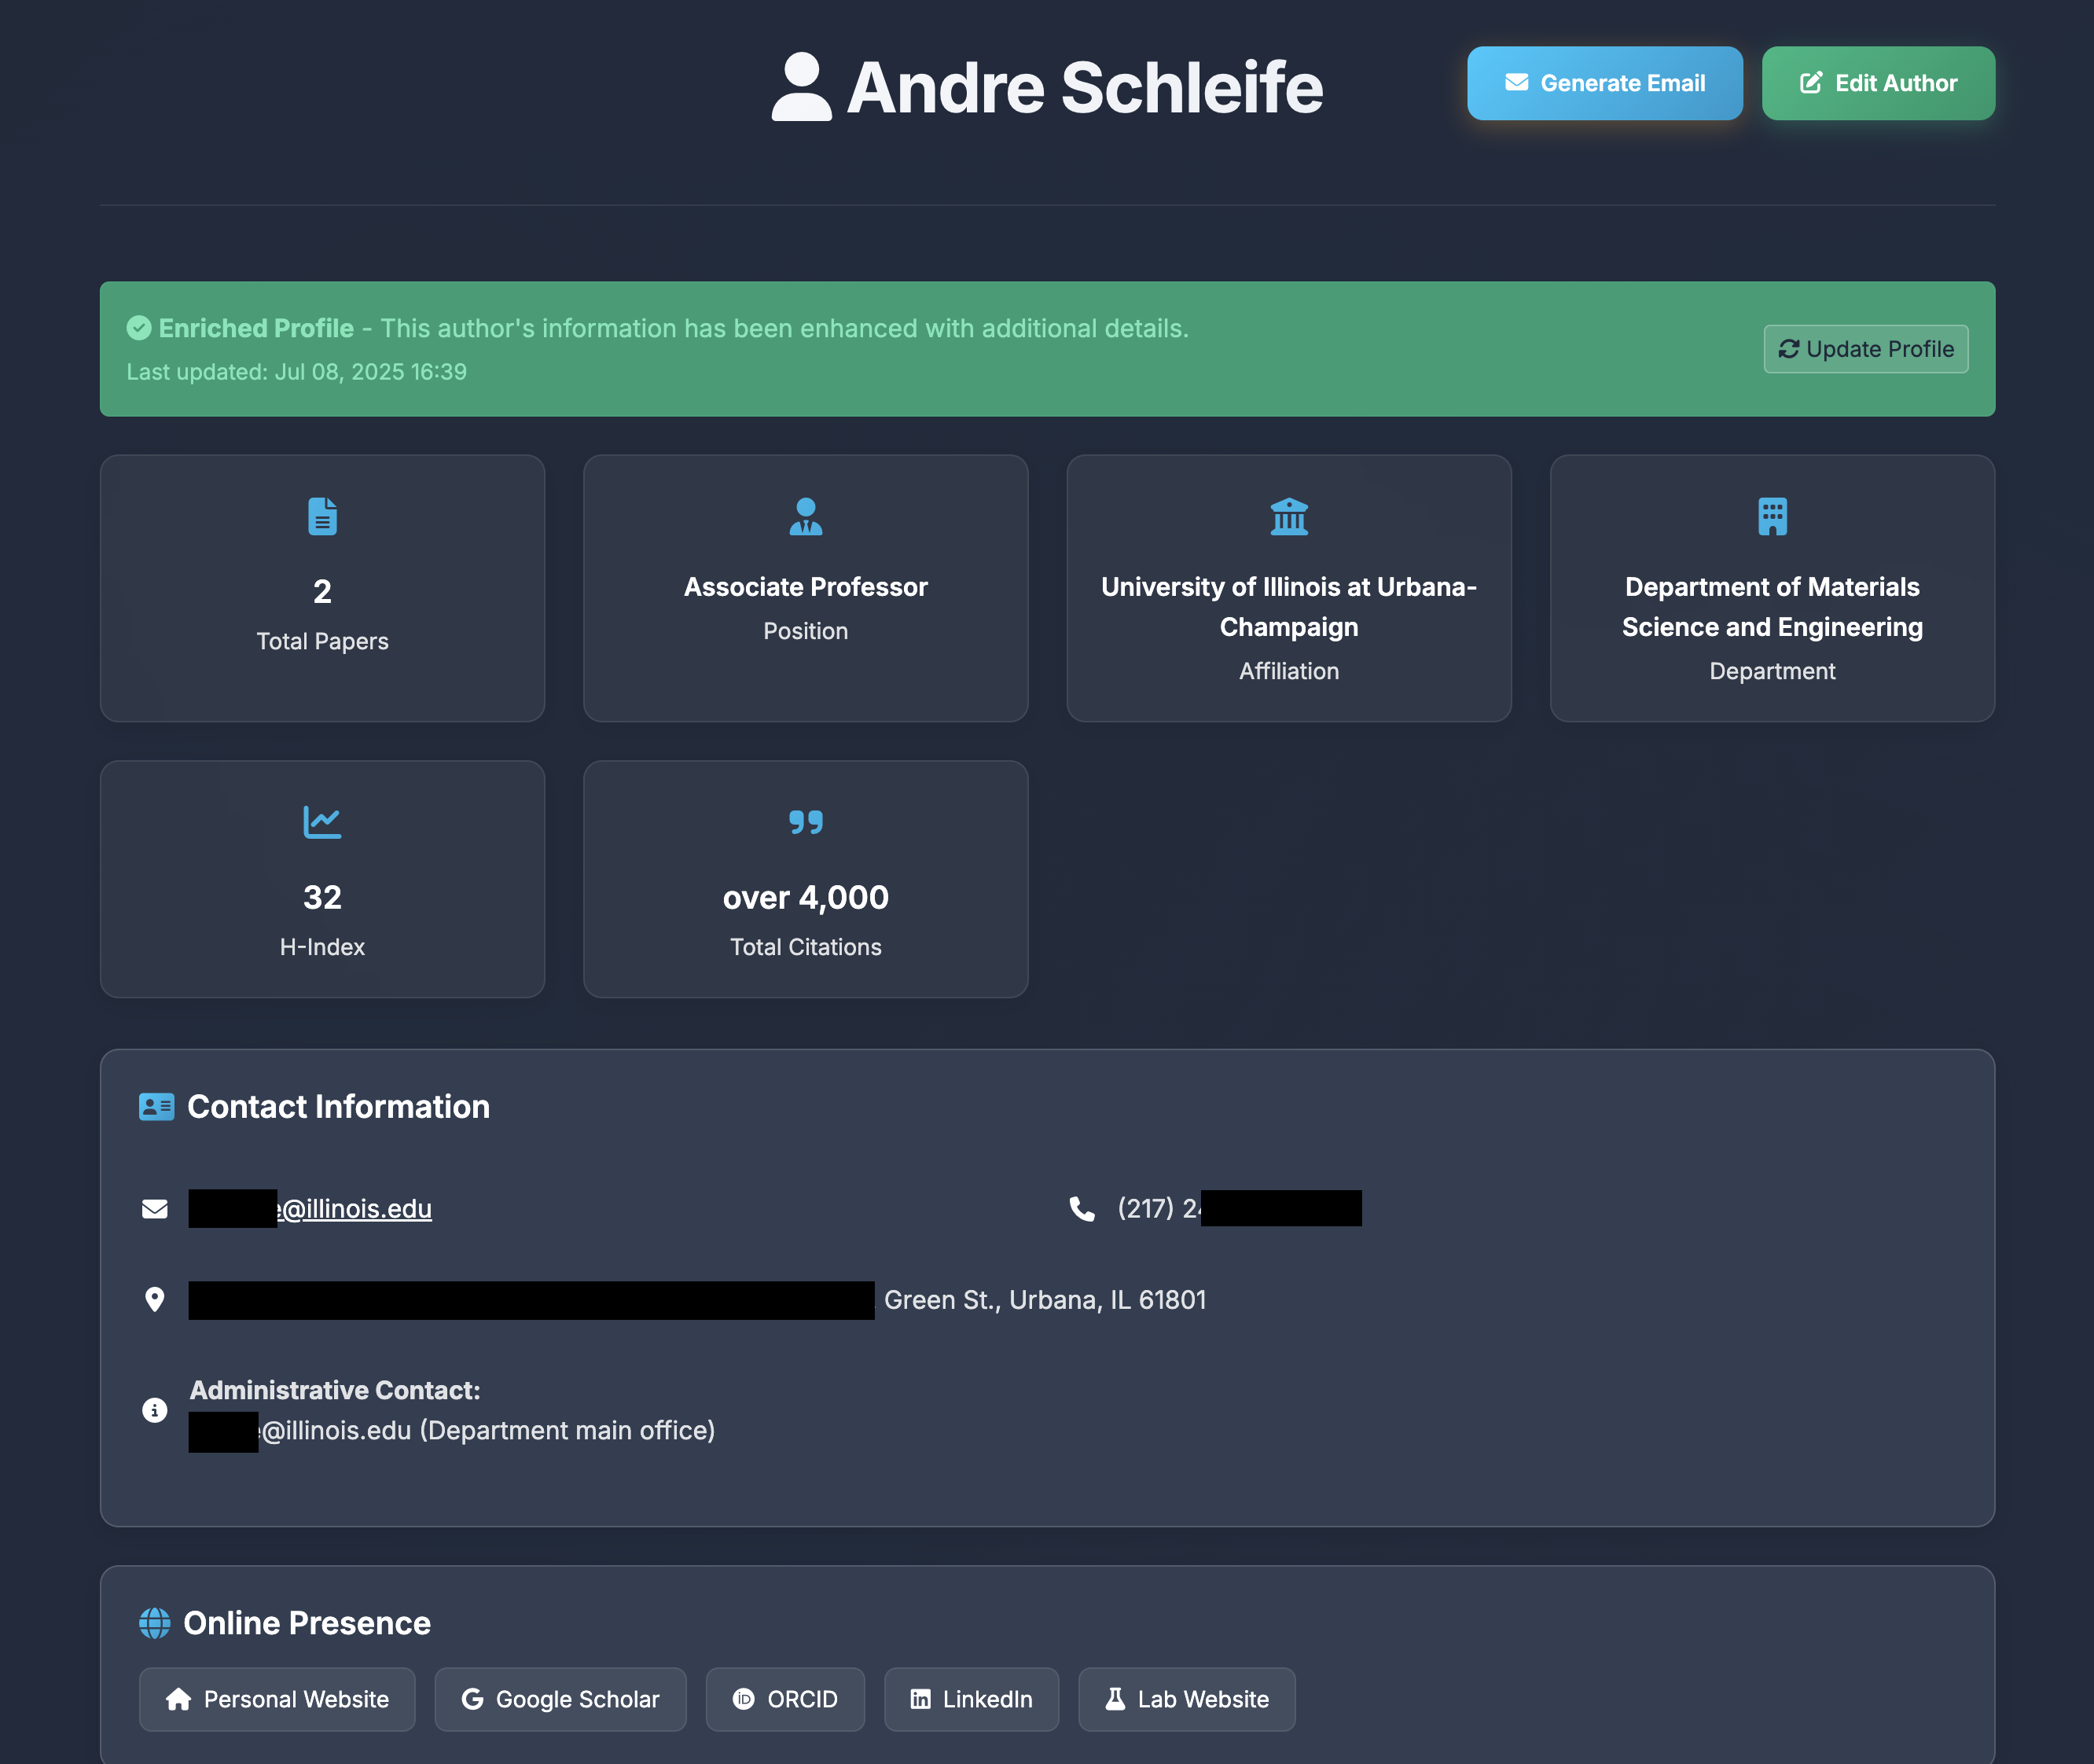The image size is (2094, 1764).
Task: Click the quotation marks icon above Total Citations
Action: (x=805, y=822)
